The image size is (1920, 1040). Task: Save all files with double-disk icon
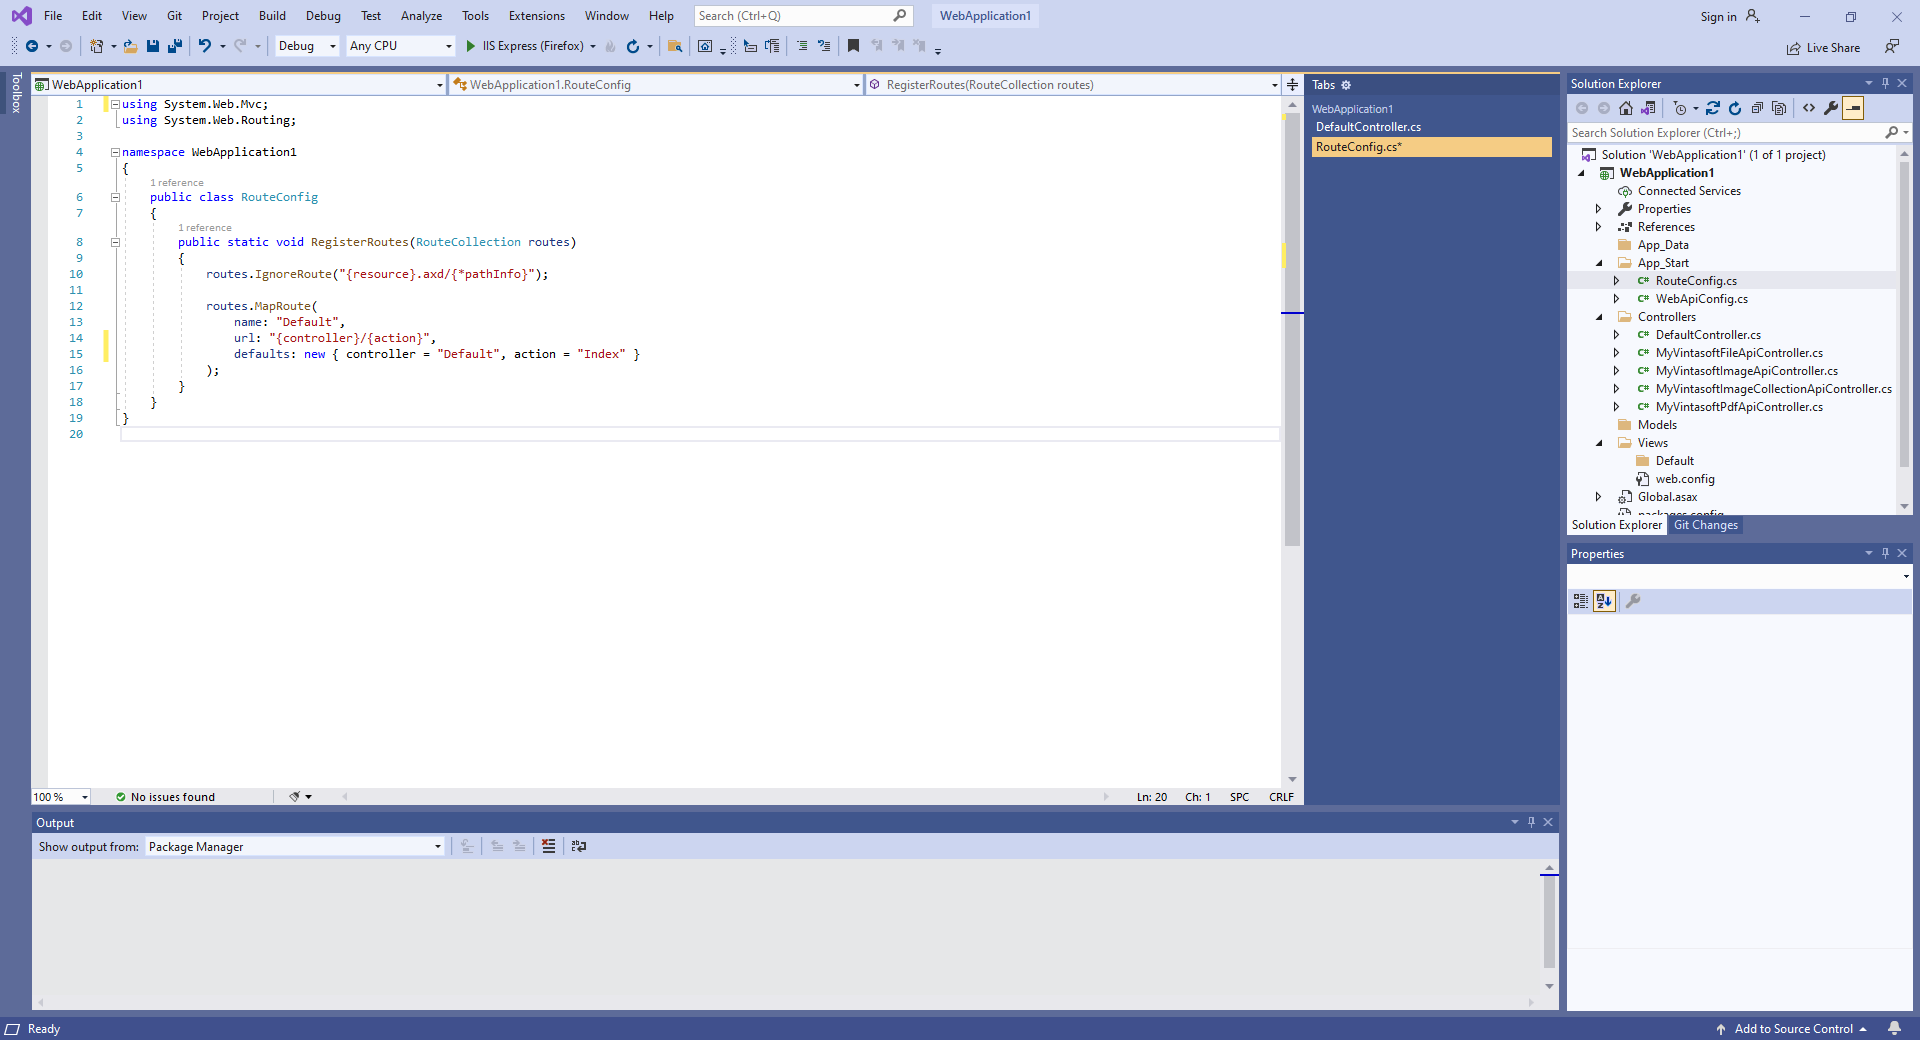click(x=175, y=46)
